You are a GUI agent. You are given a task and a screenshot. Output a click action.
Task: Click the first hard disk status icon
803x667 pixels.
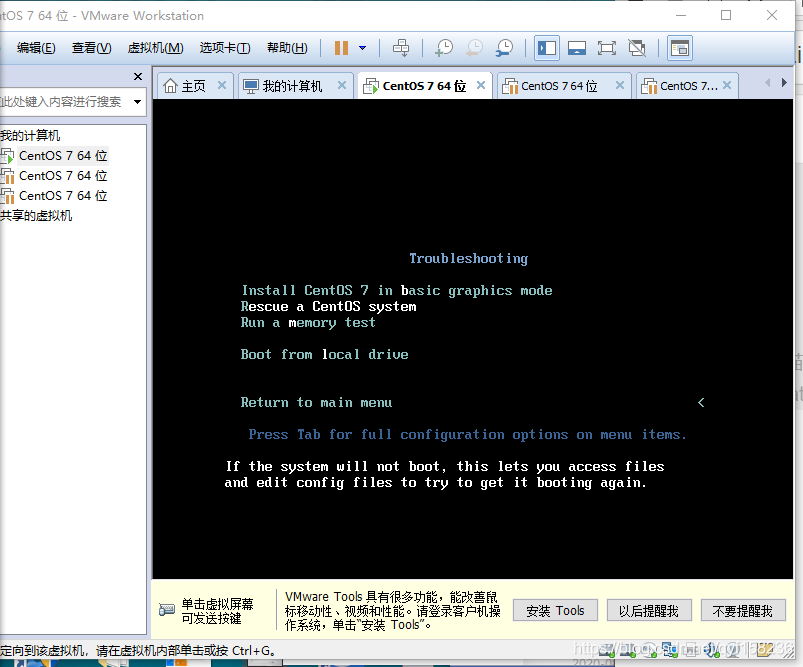[607, 650]
